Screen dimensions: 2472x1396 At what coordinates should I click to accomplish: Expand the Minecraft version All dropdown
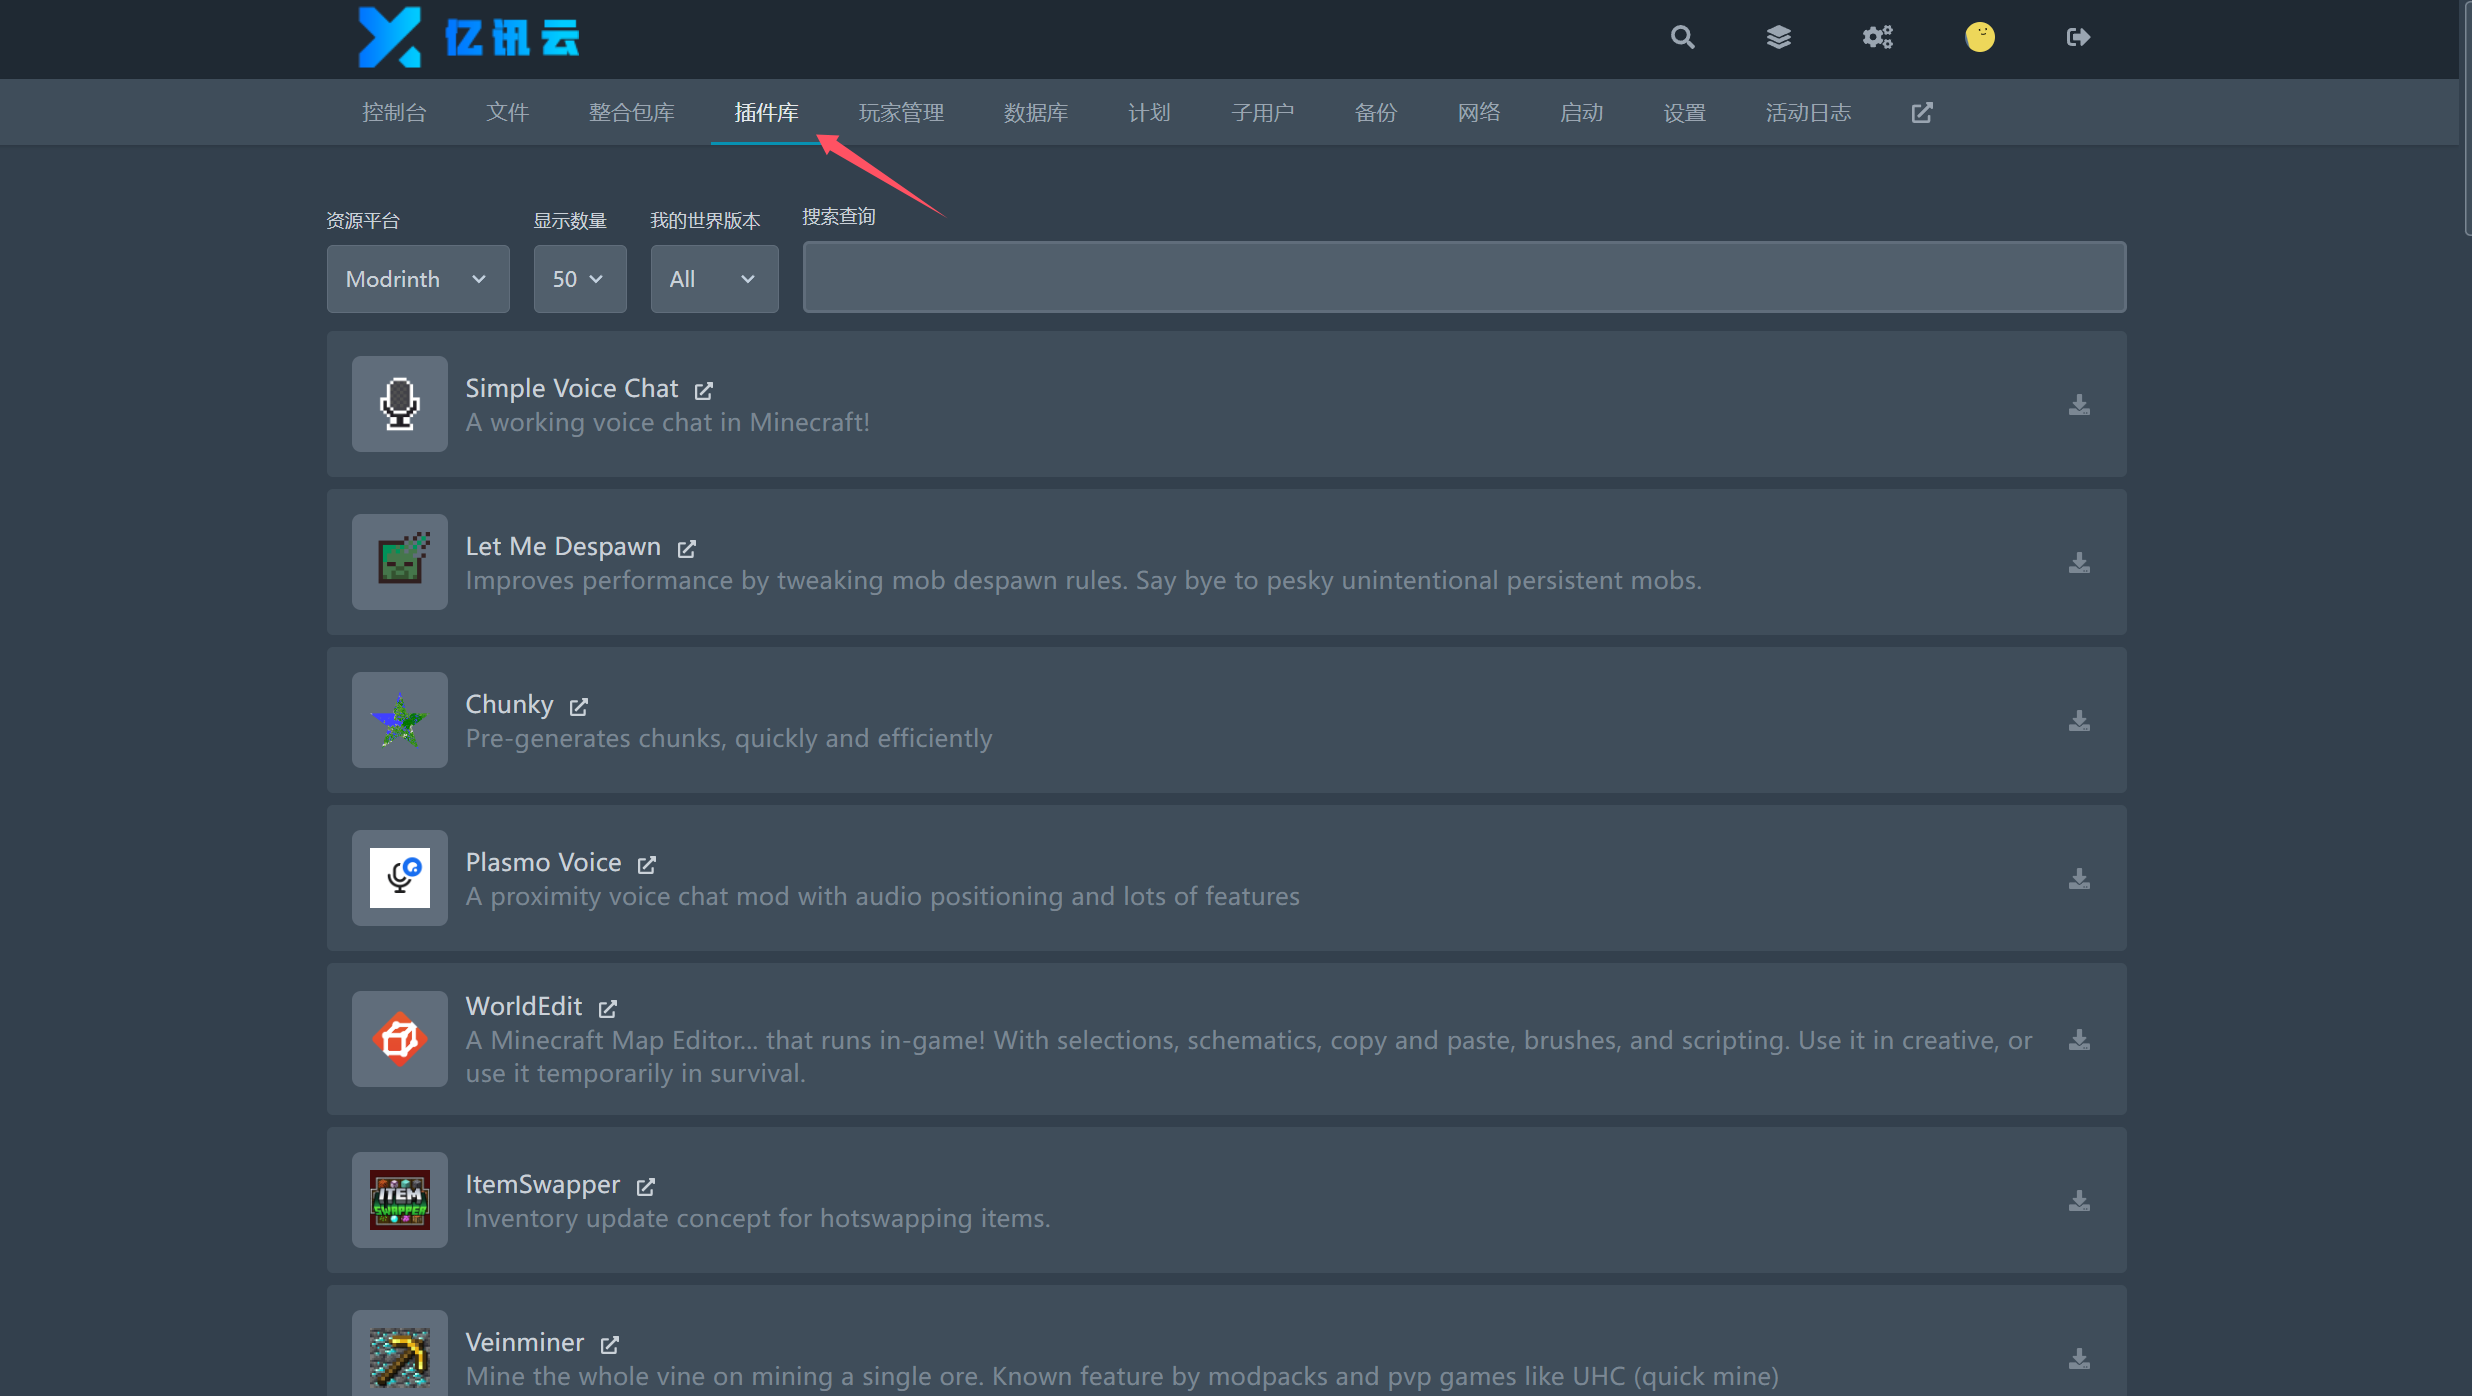(x=714, y=279)
